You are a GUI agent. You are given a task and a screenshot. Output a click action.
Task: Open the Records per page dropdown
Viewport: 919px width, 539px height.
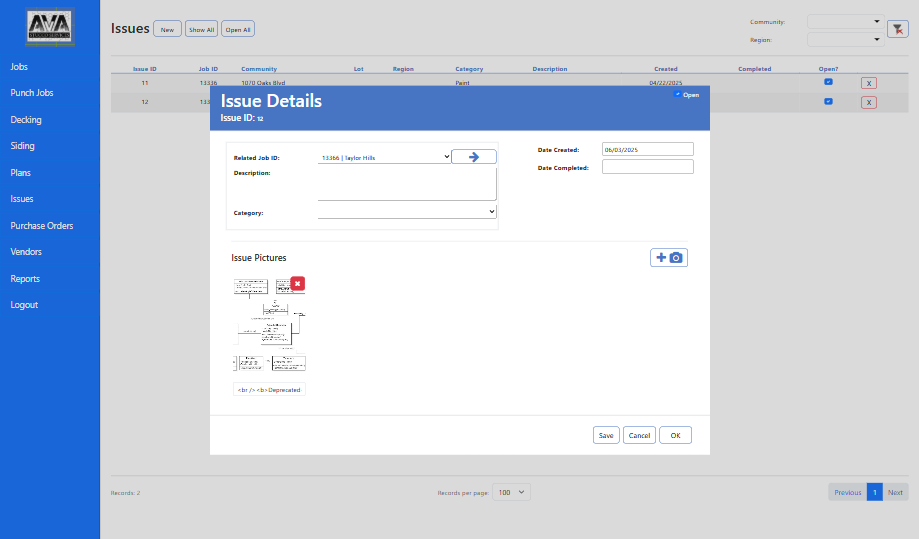tap(511, 492)
